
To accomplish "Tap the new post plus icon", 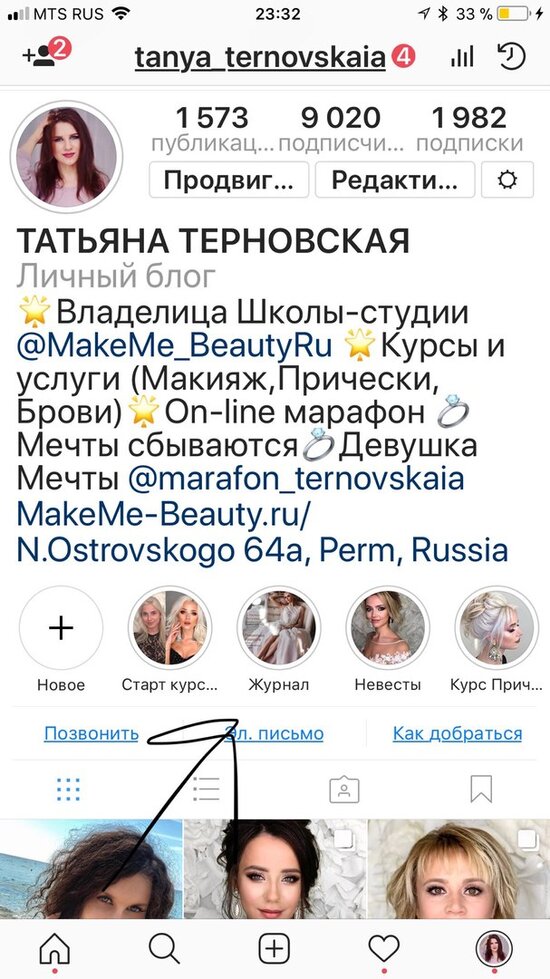I will click(x=274, y=949).
